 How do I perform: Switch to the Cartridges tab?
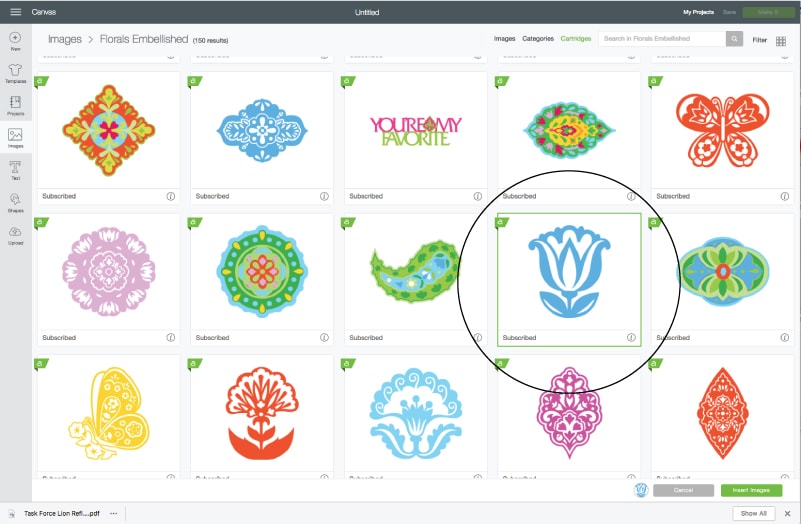point(576,38)
